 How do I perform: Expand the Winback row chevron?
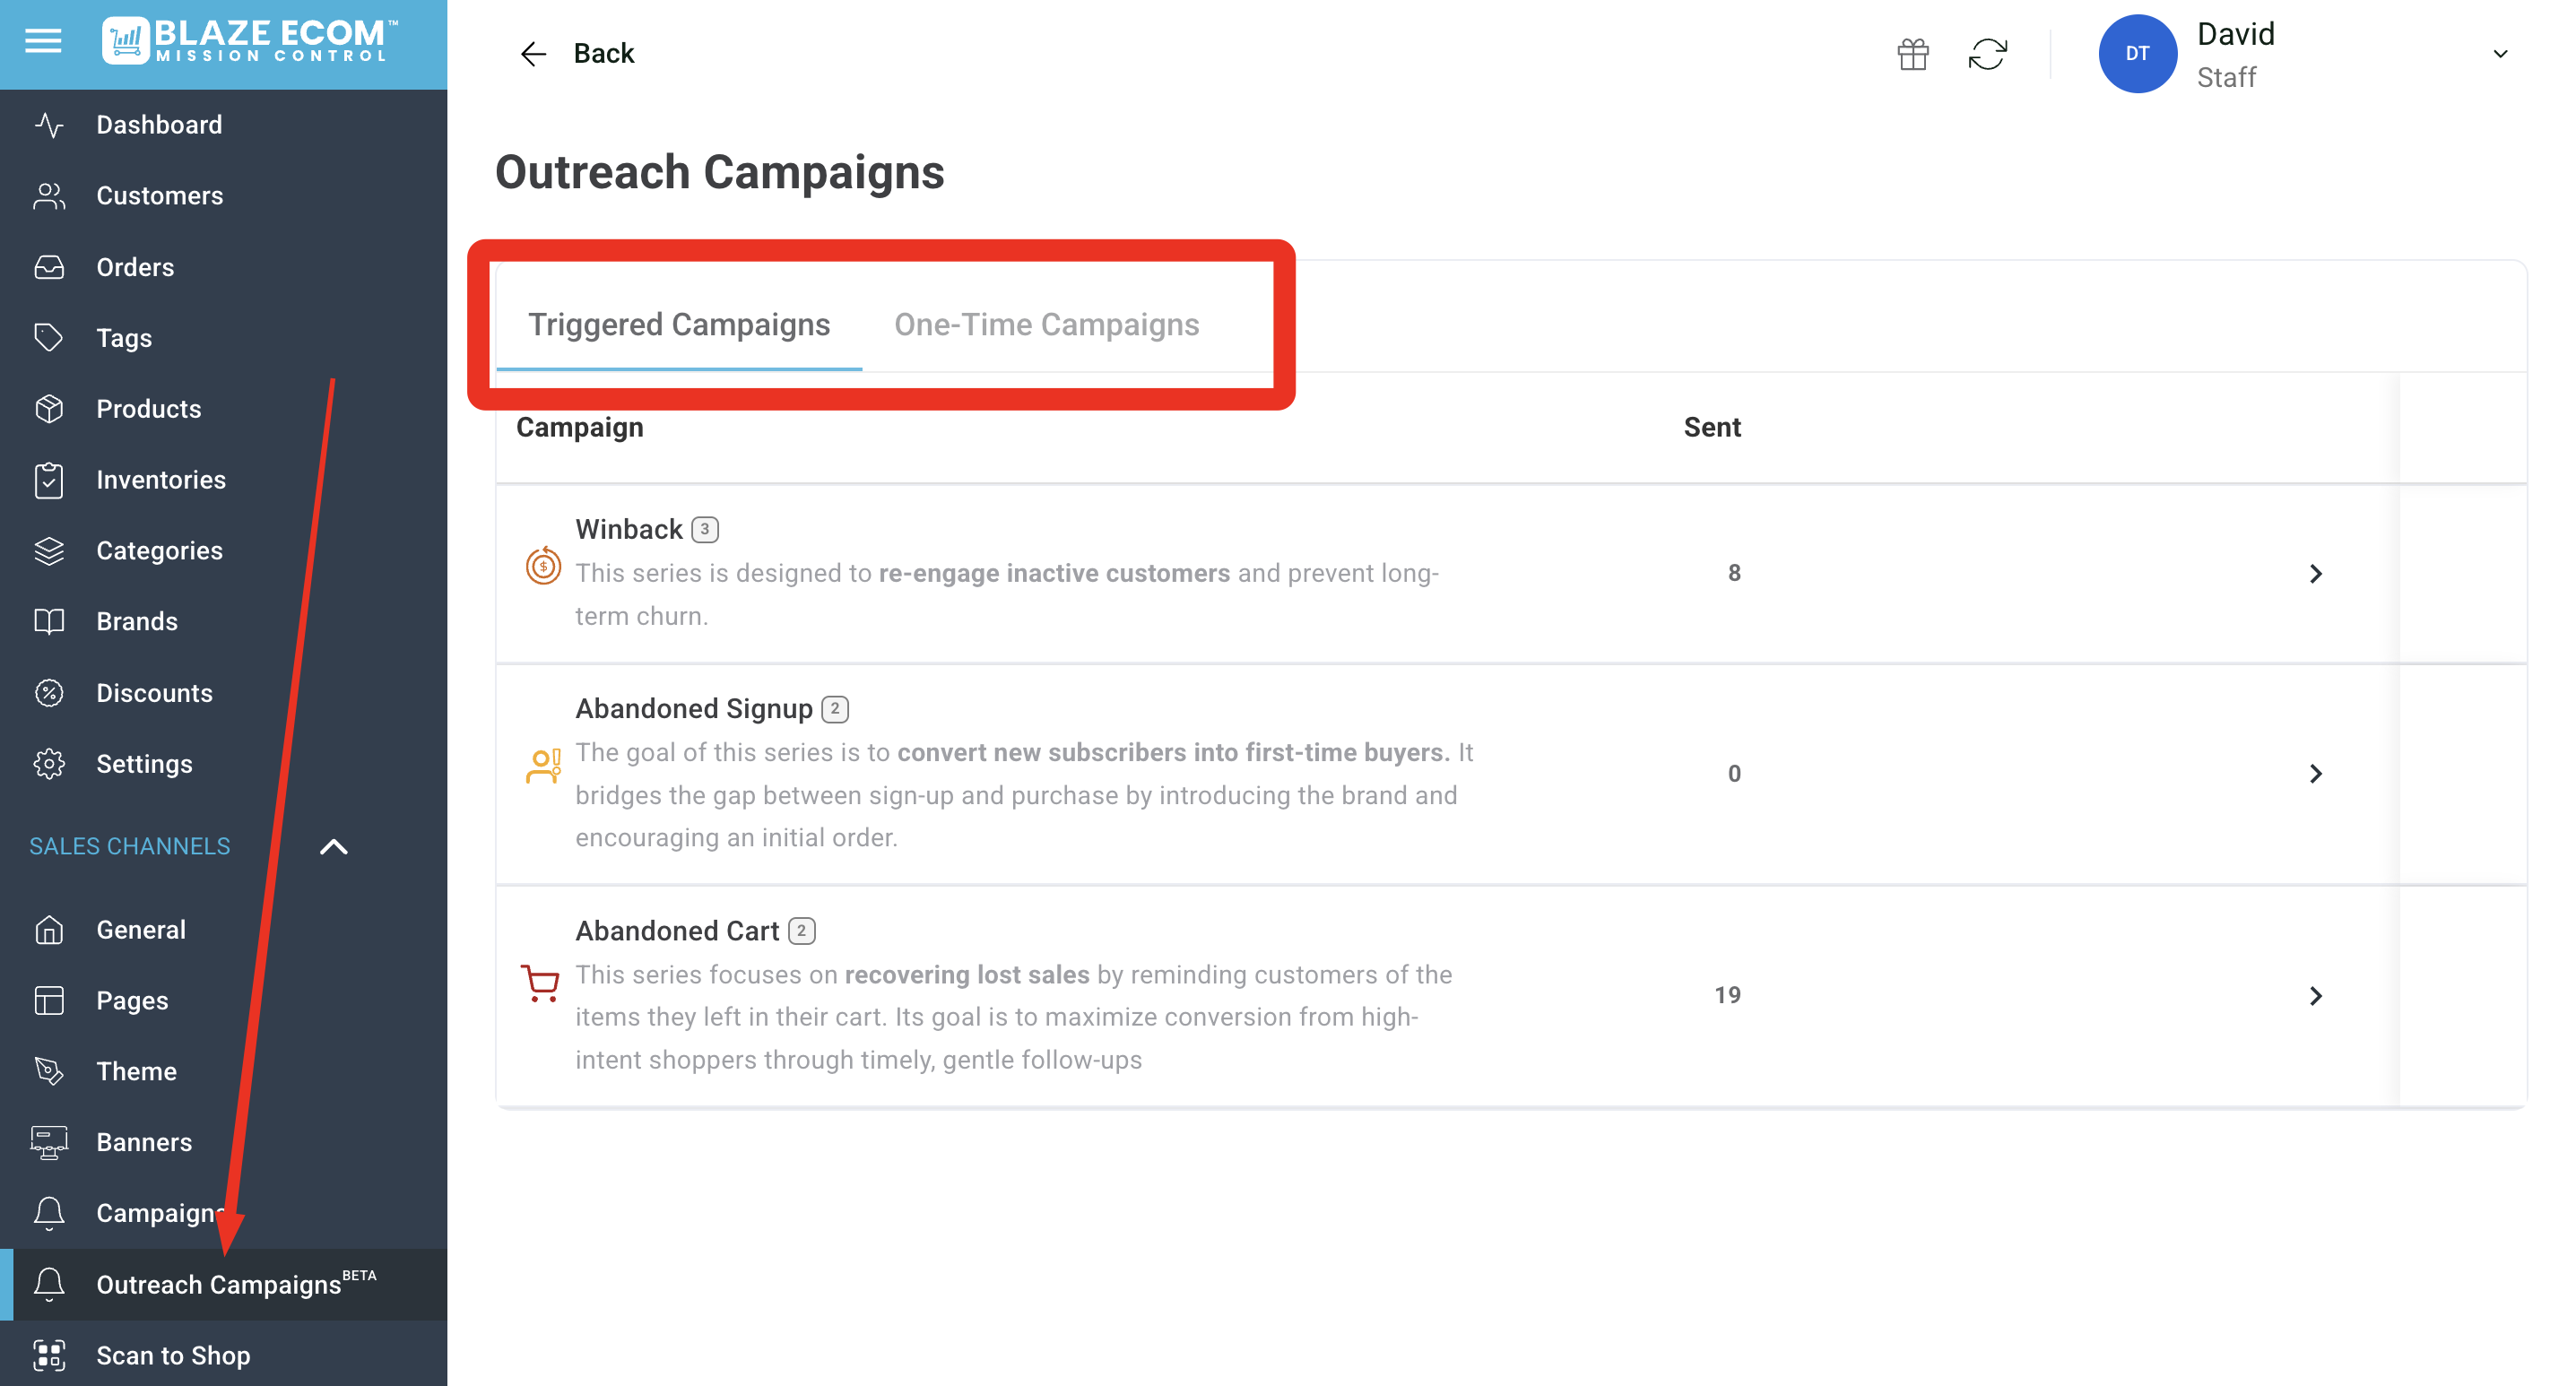[x=2315, y=573]
